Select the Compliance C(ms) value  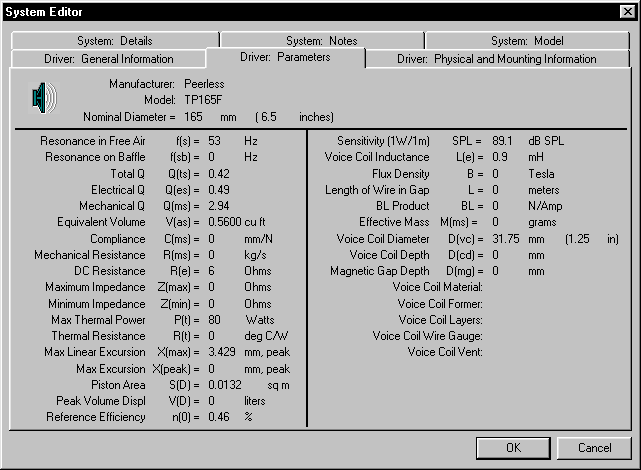pos(211,239)
